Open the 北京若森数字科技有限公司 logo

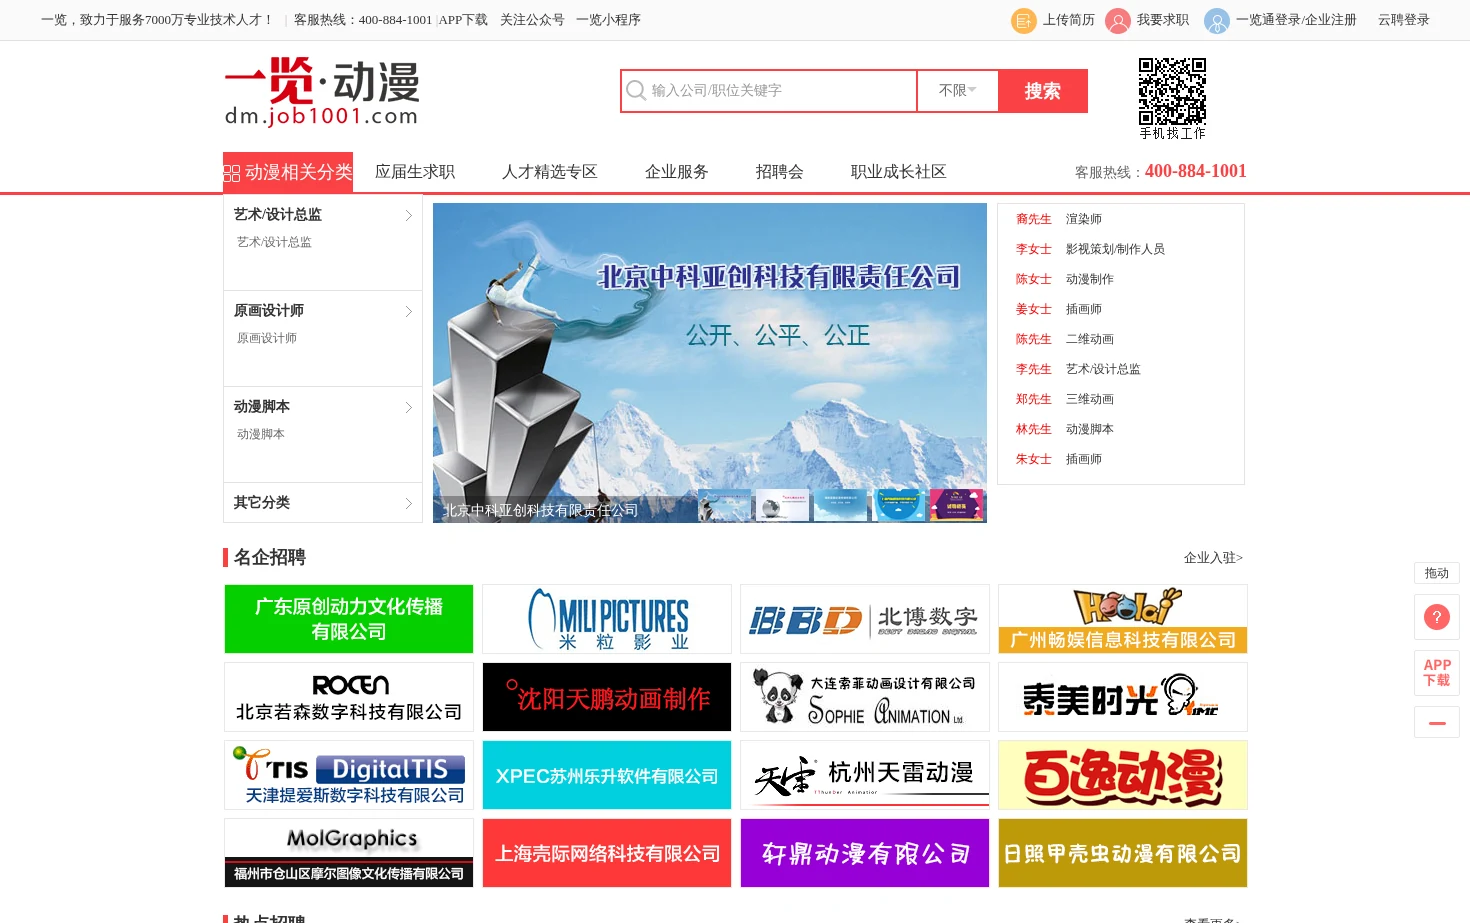349,697
